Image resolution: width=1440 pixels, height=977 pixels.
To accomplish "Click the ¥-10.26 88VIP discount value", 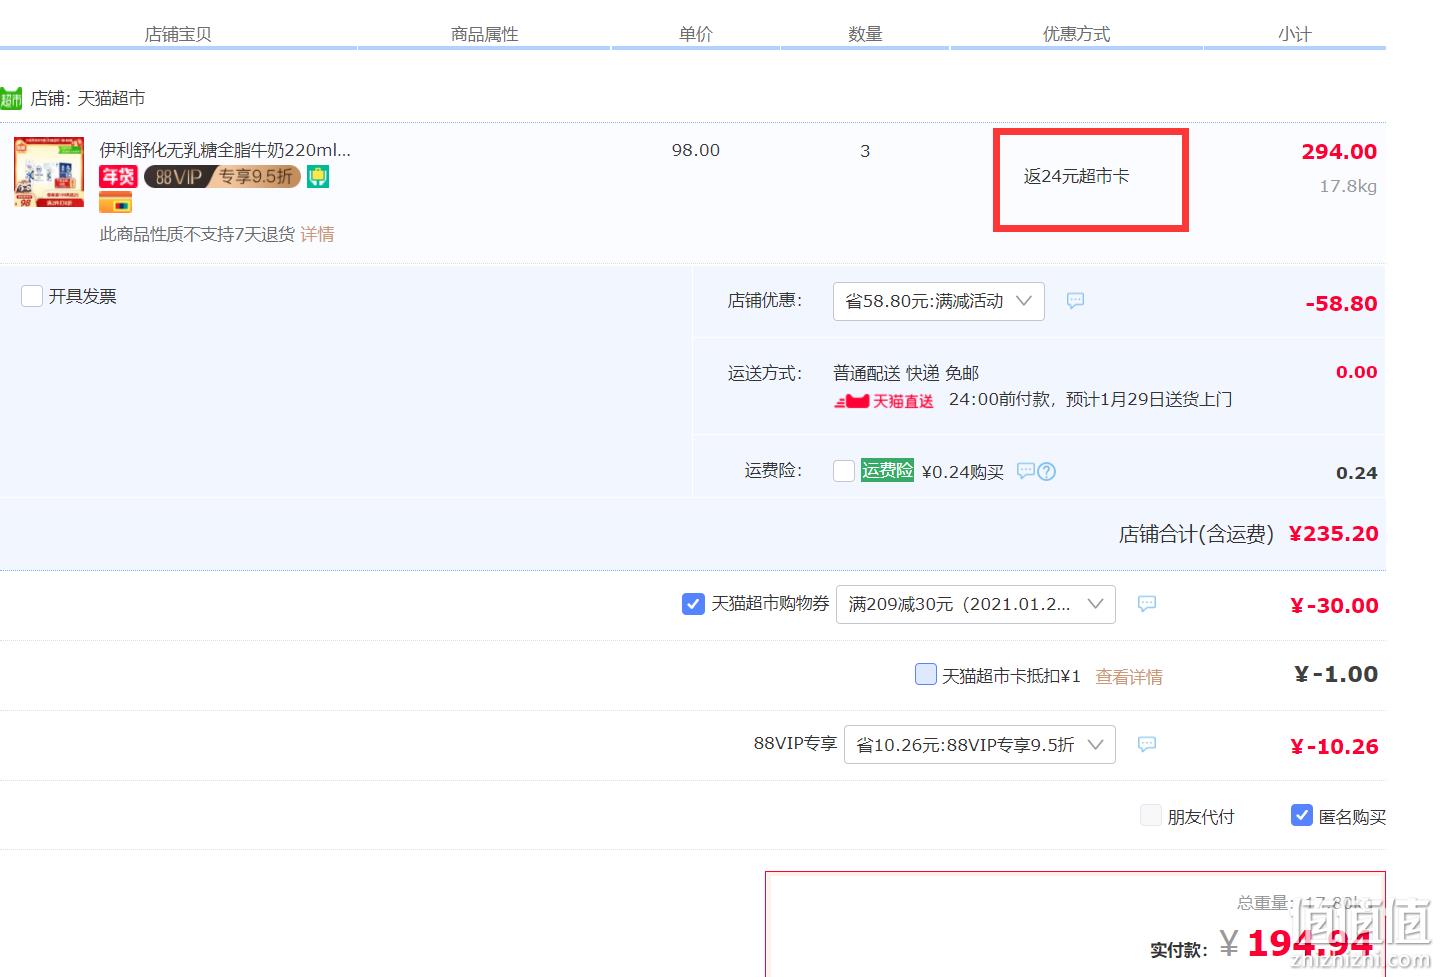I will (x=1335, y=747).
